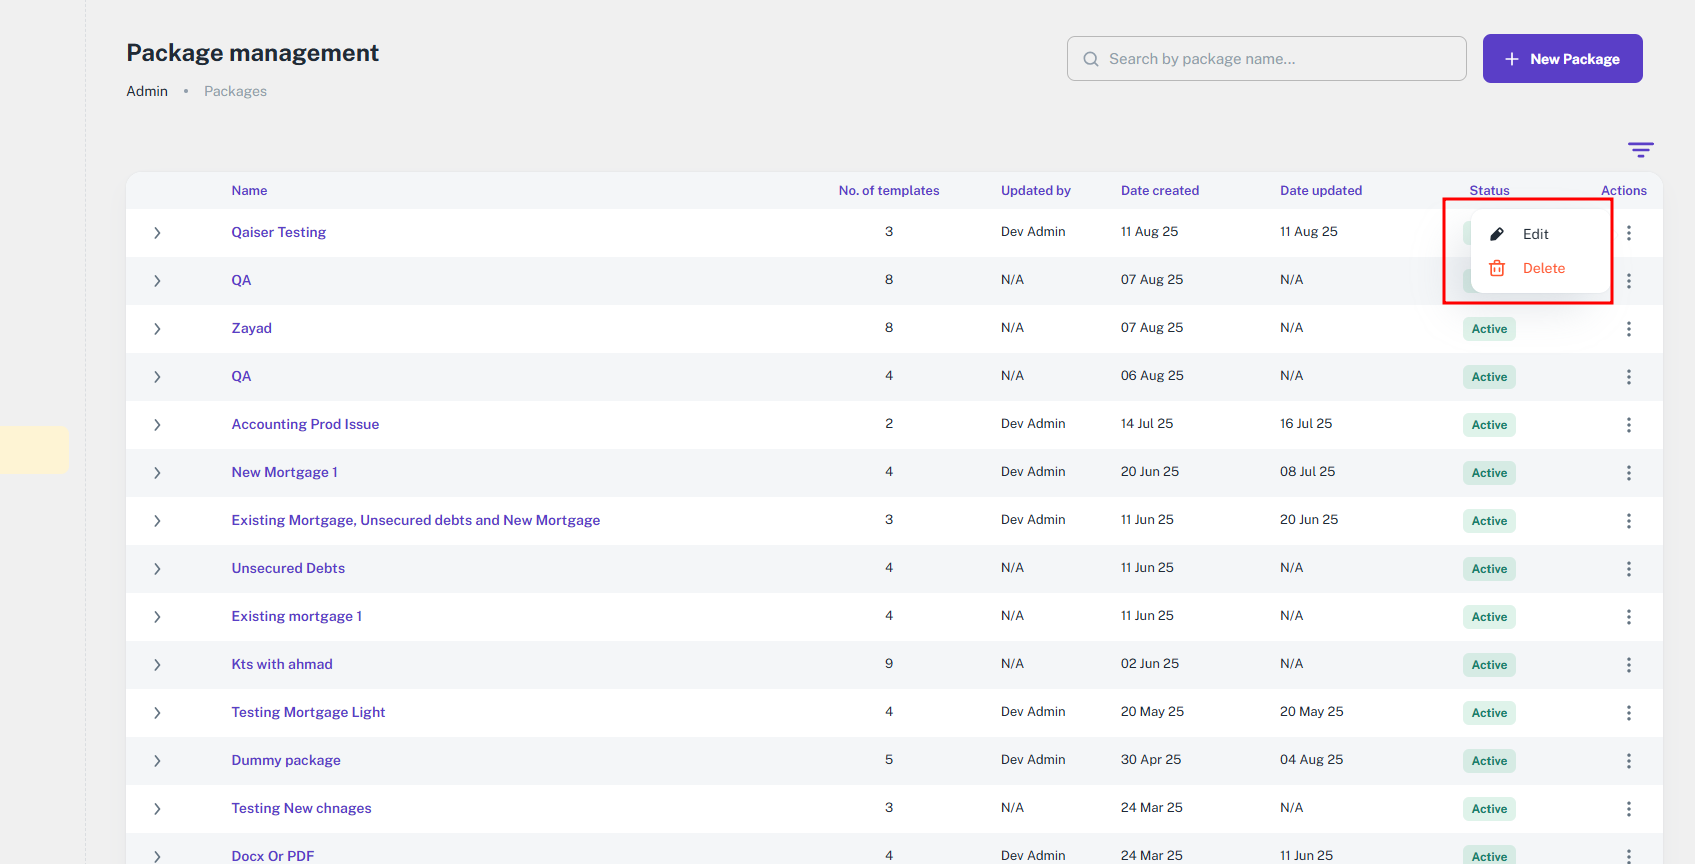Open actions menu for Unsecured Debts row
The width and height of the screenshot is (1695, 864).
[1628, 569]
